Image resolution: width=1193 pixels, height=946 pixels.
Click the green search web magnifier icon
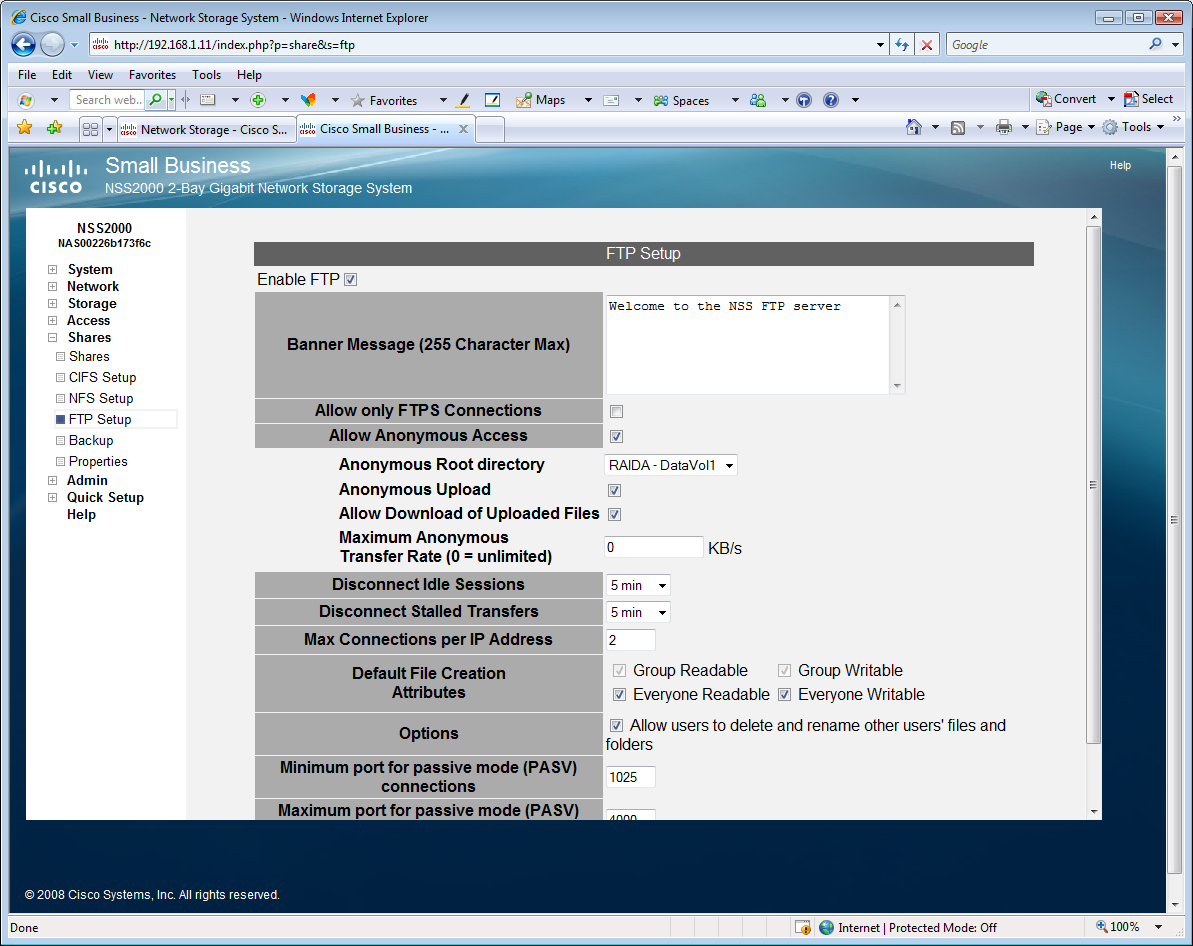[155, 100]
